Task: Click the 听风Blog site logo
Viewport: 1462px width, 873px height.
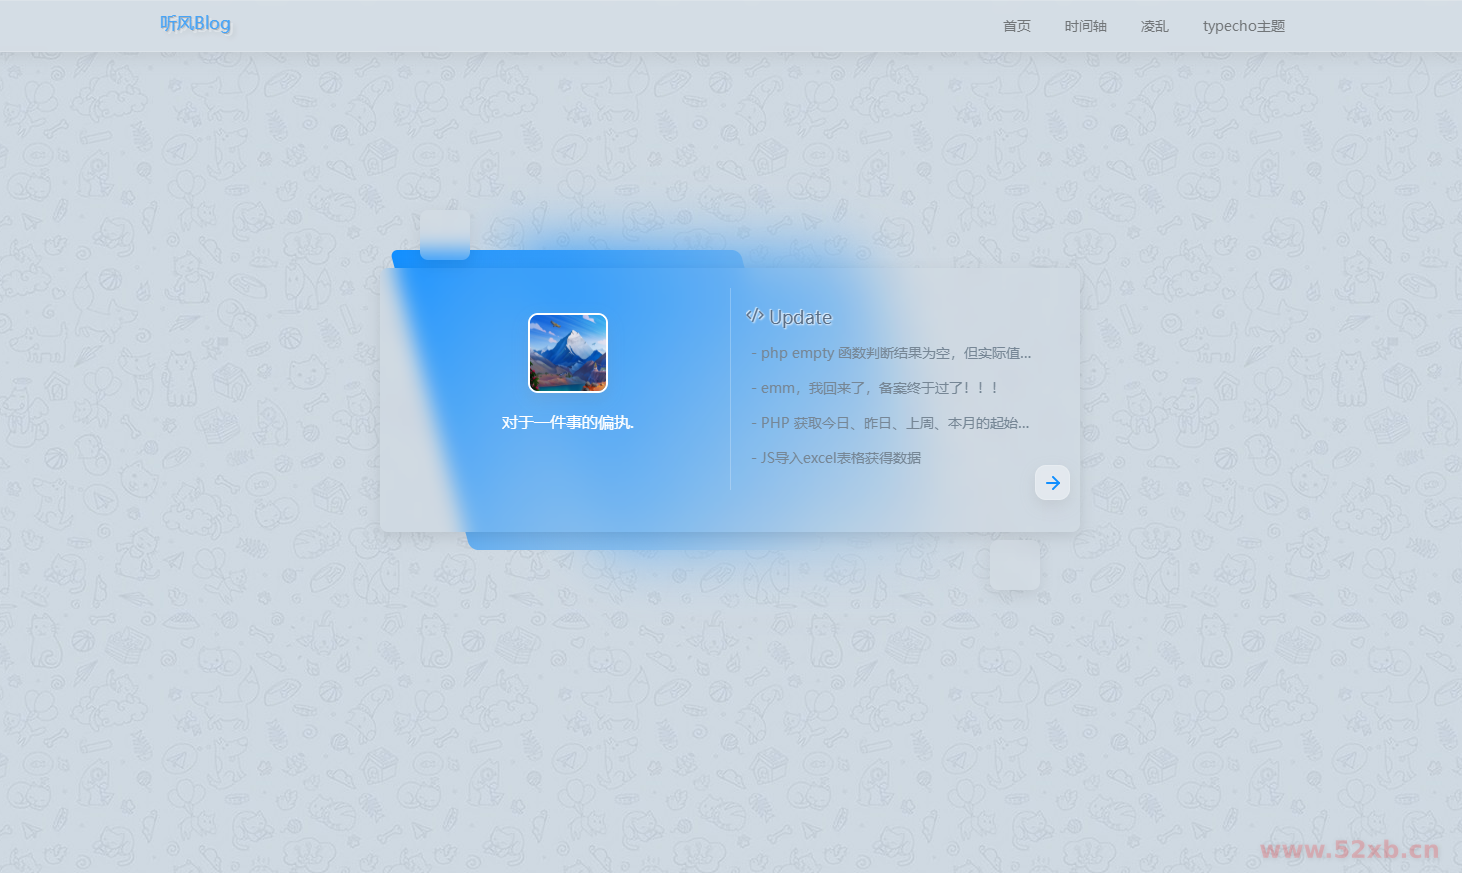Action: (195, 24)
